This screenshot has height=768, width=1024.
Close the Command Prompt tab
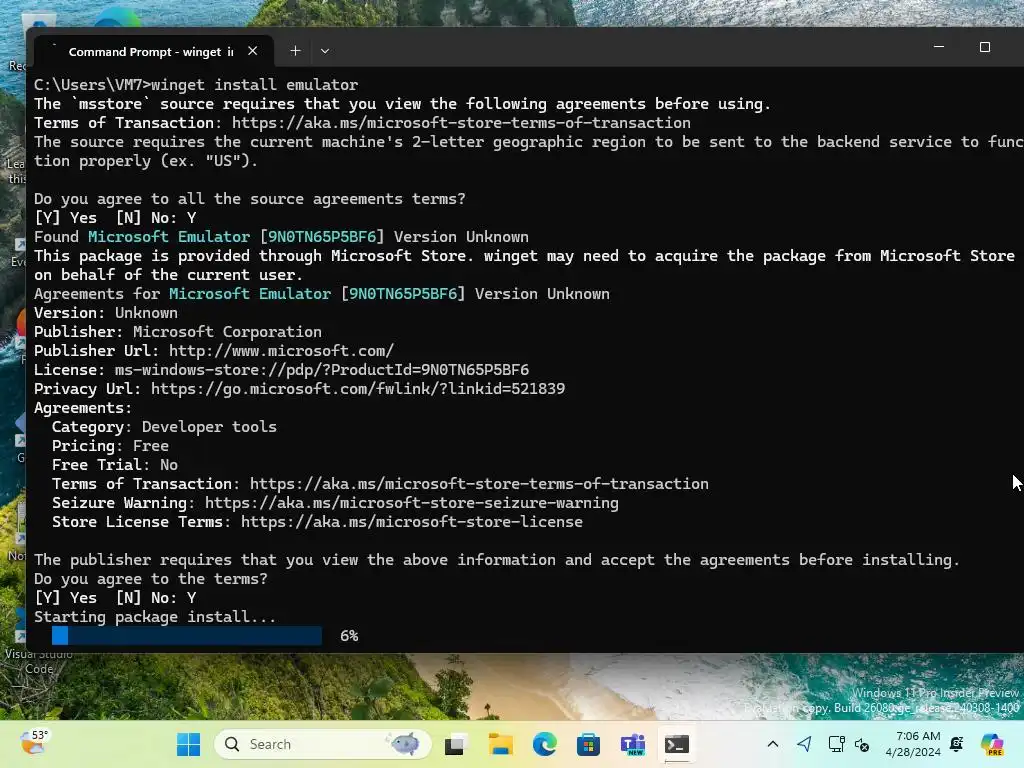point(253,51)
